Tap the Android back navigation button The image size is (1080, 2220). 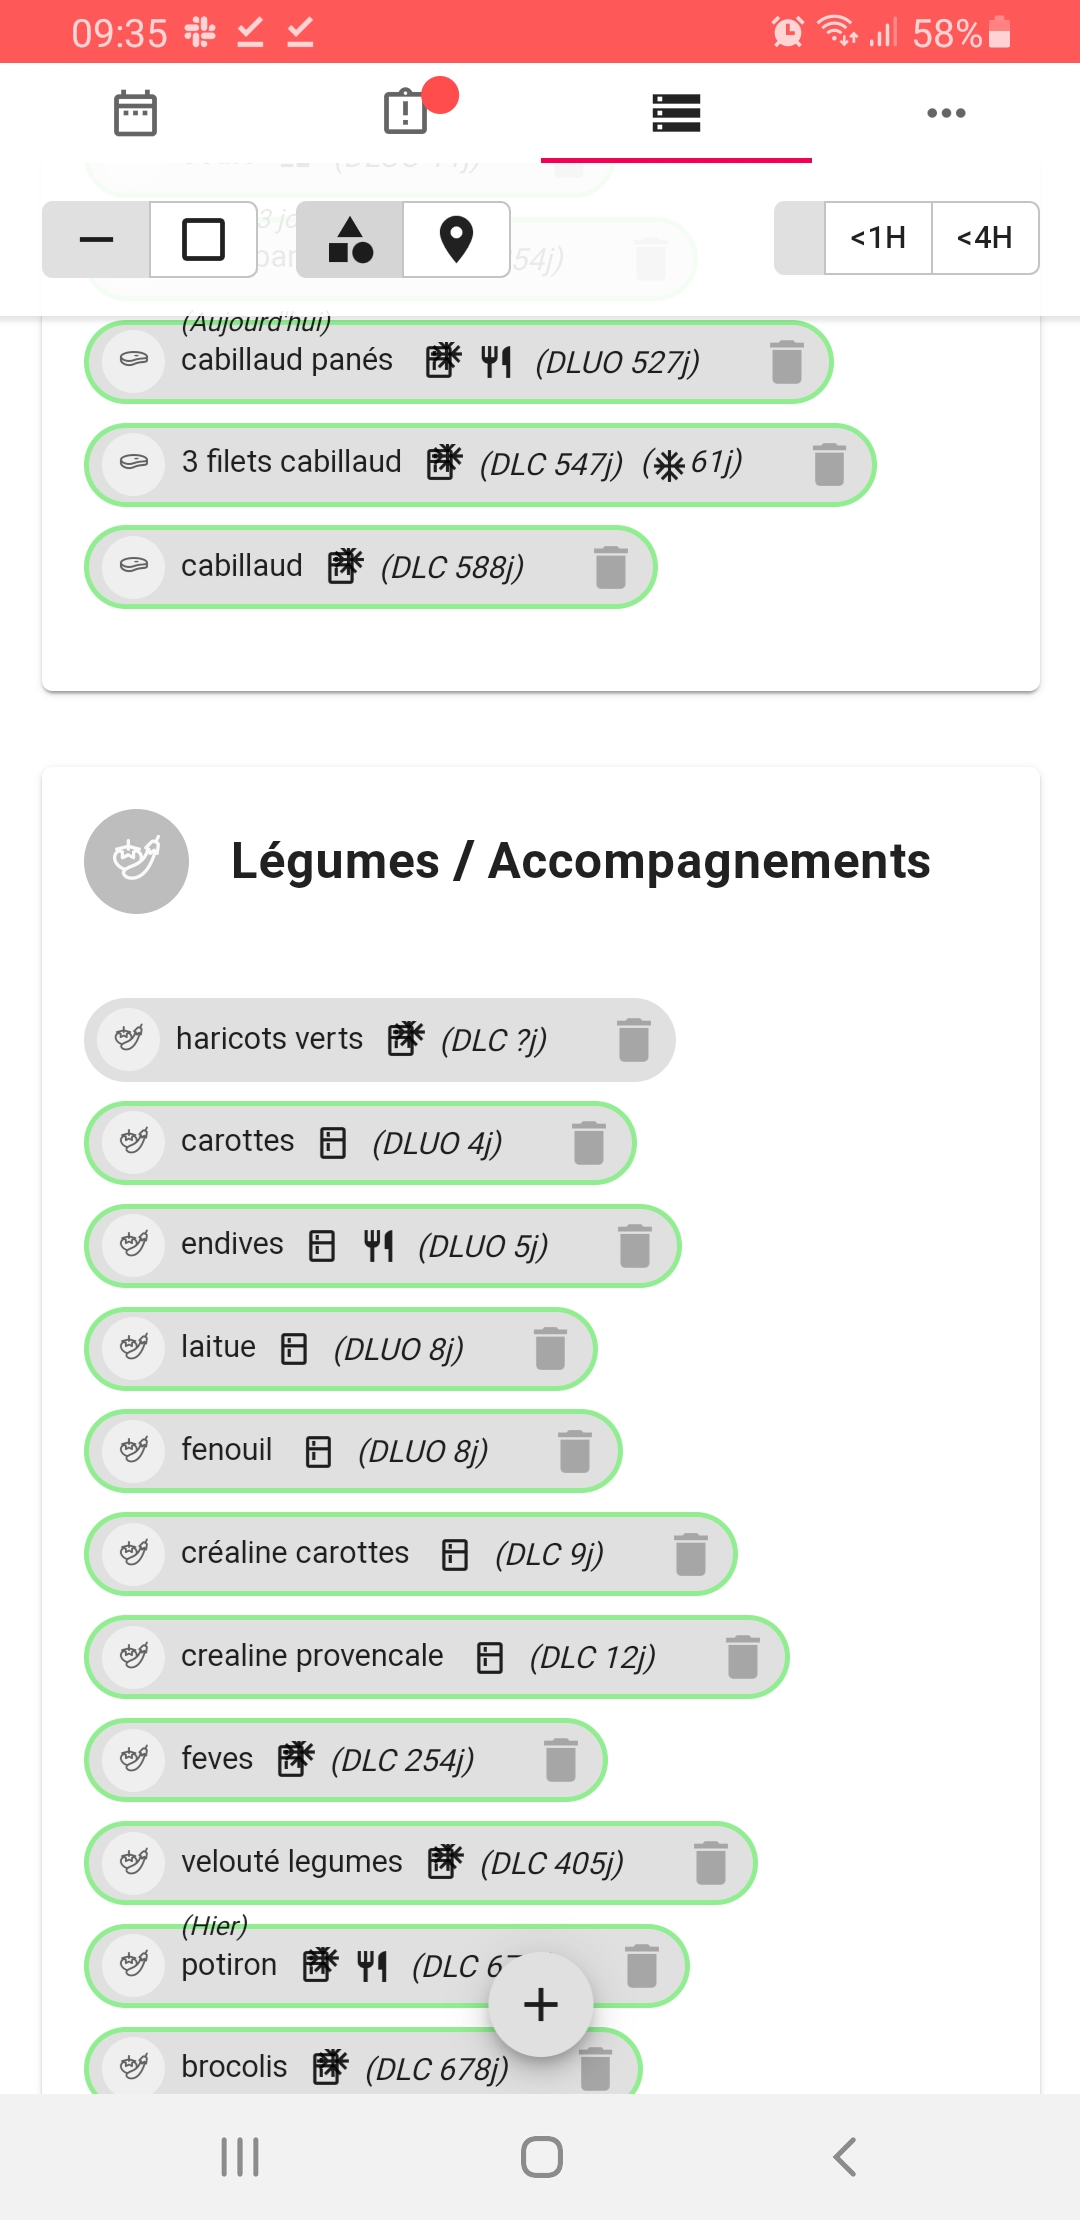pyautogui.click(x=845, y=2157)
